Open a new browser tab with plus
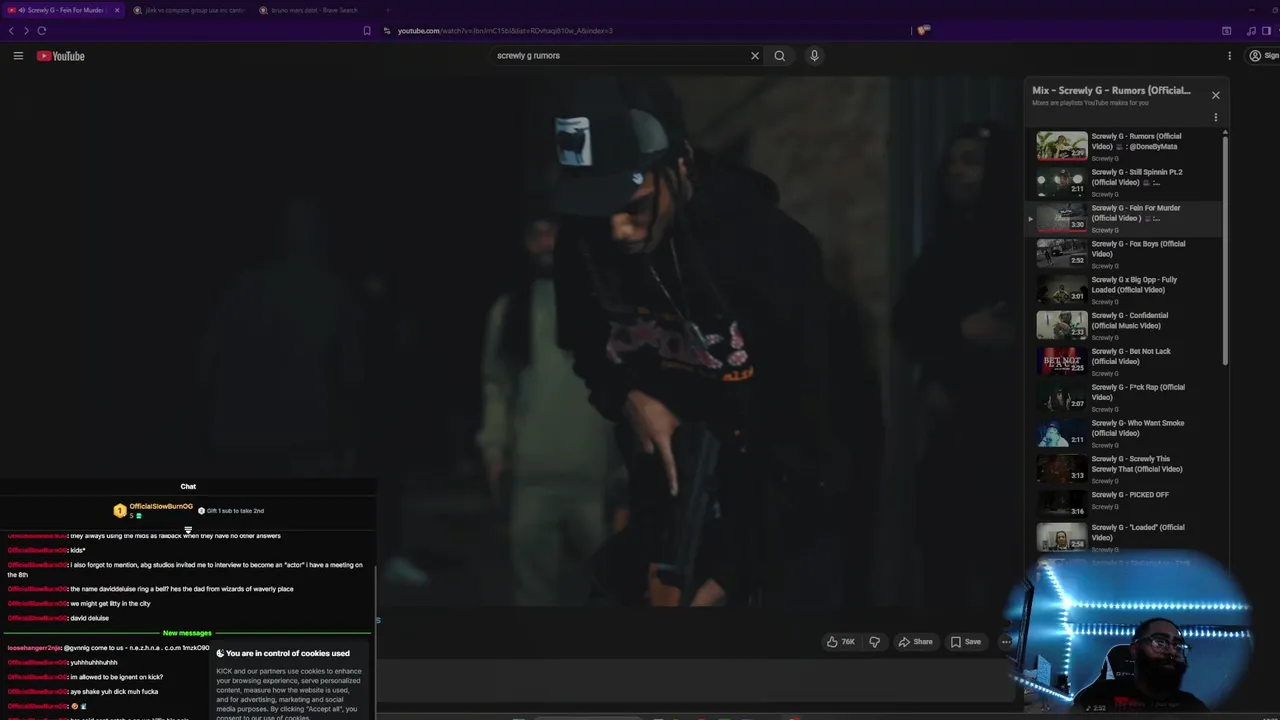The width and height of the screenshot is (1280, 720). point(387,10)
